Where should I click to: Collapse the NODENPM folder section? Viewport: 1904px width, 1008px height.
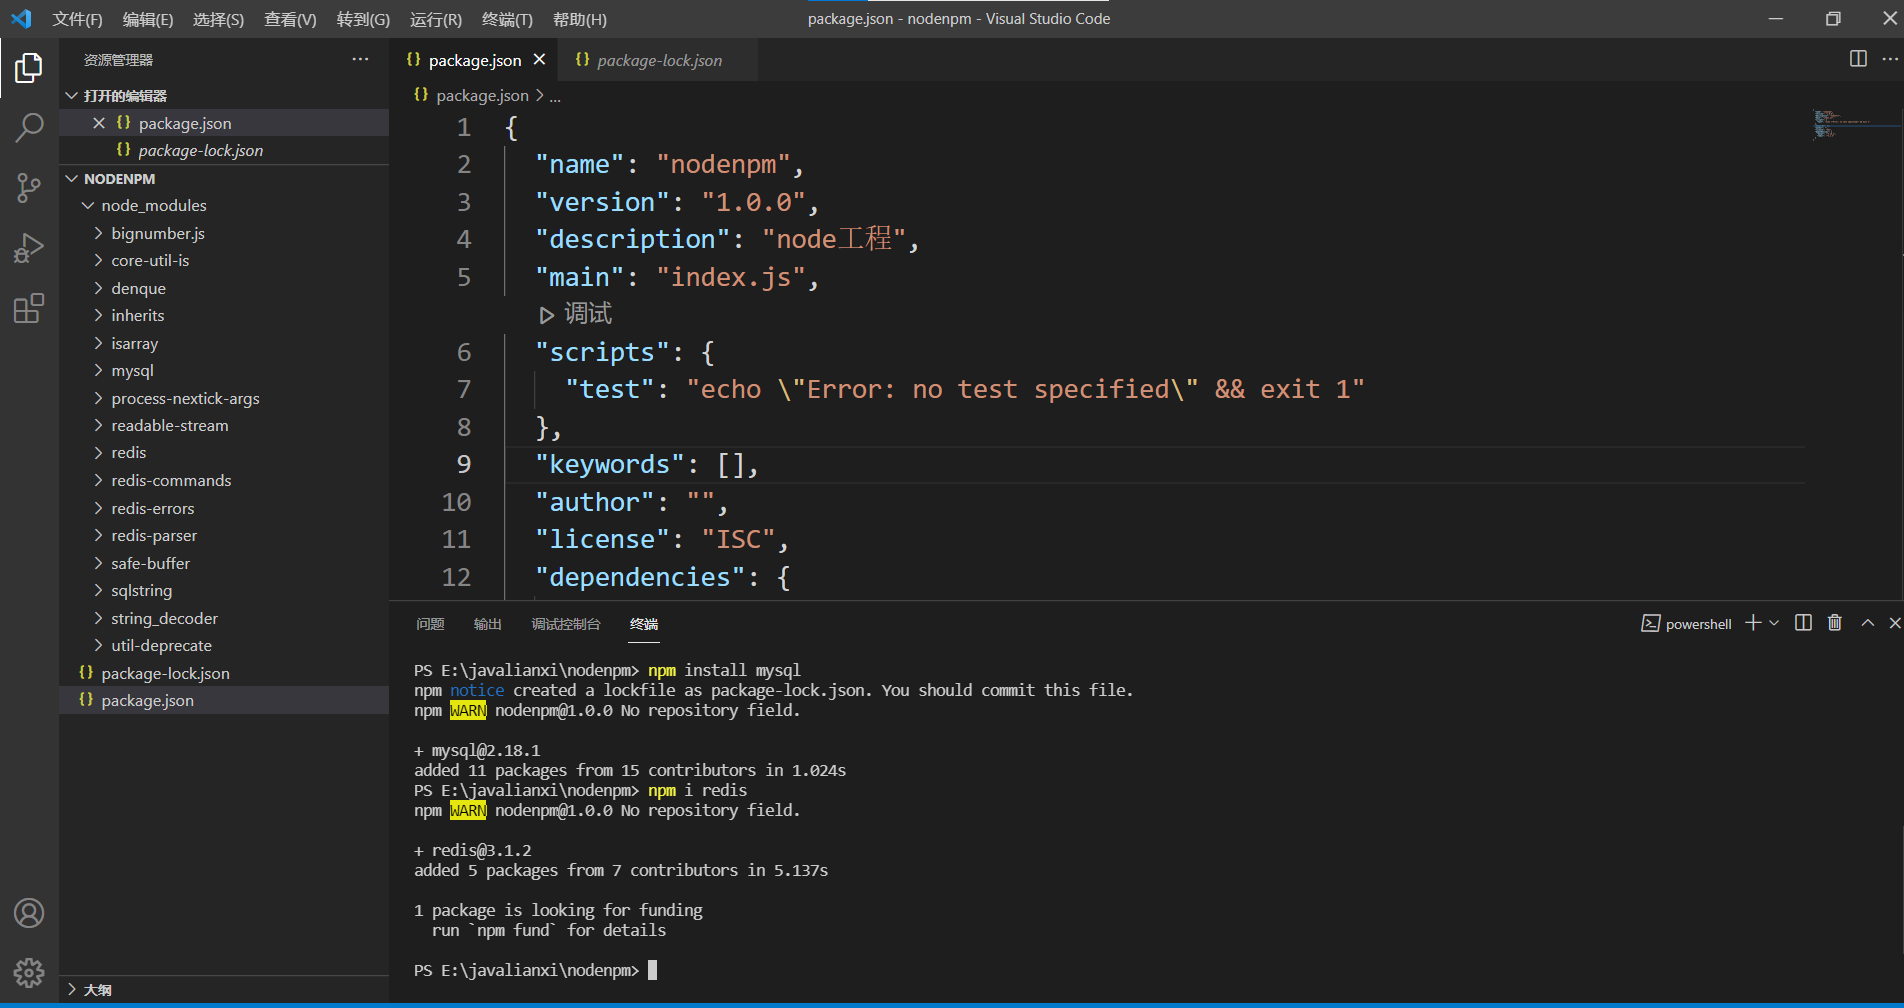point(72,179)
